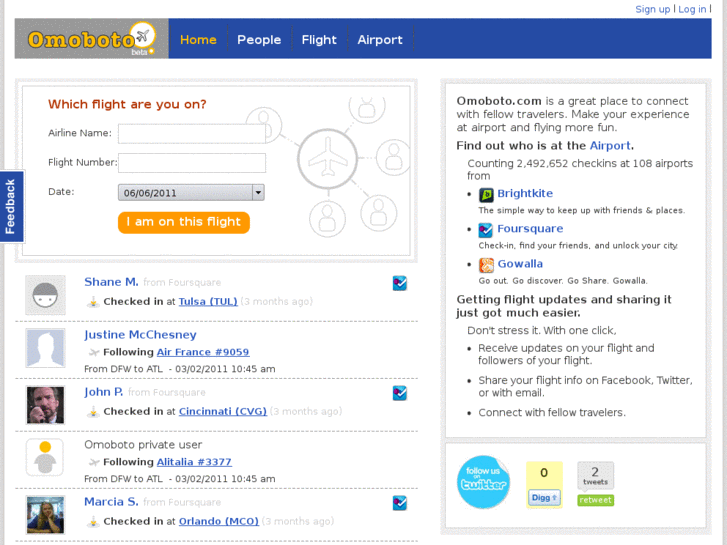The height and width of the screenshot is (545, 727).
Task: Open Justine McChesney profile link
Action: [x=140, y=335]
